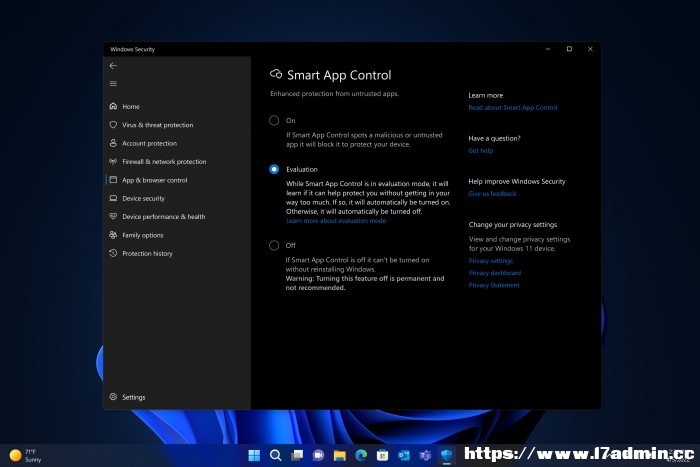Go back with the back arrow
Screen dimensions: 700x467
pos(113,66)
